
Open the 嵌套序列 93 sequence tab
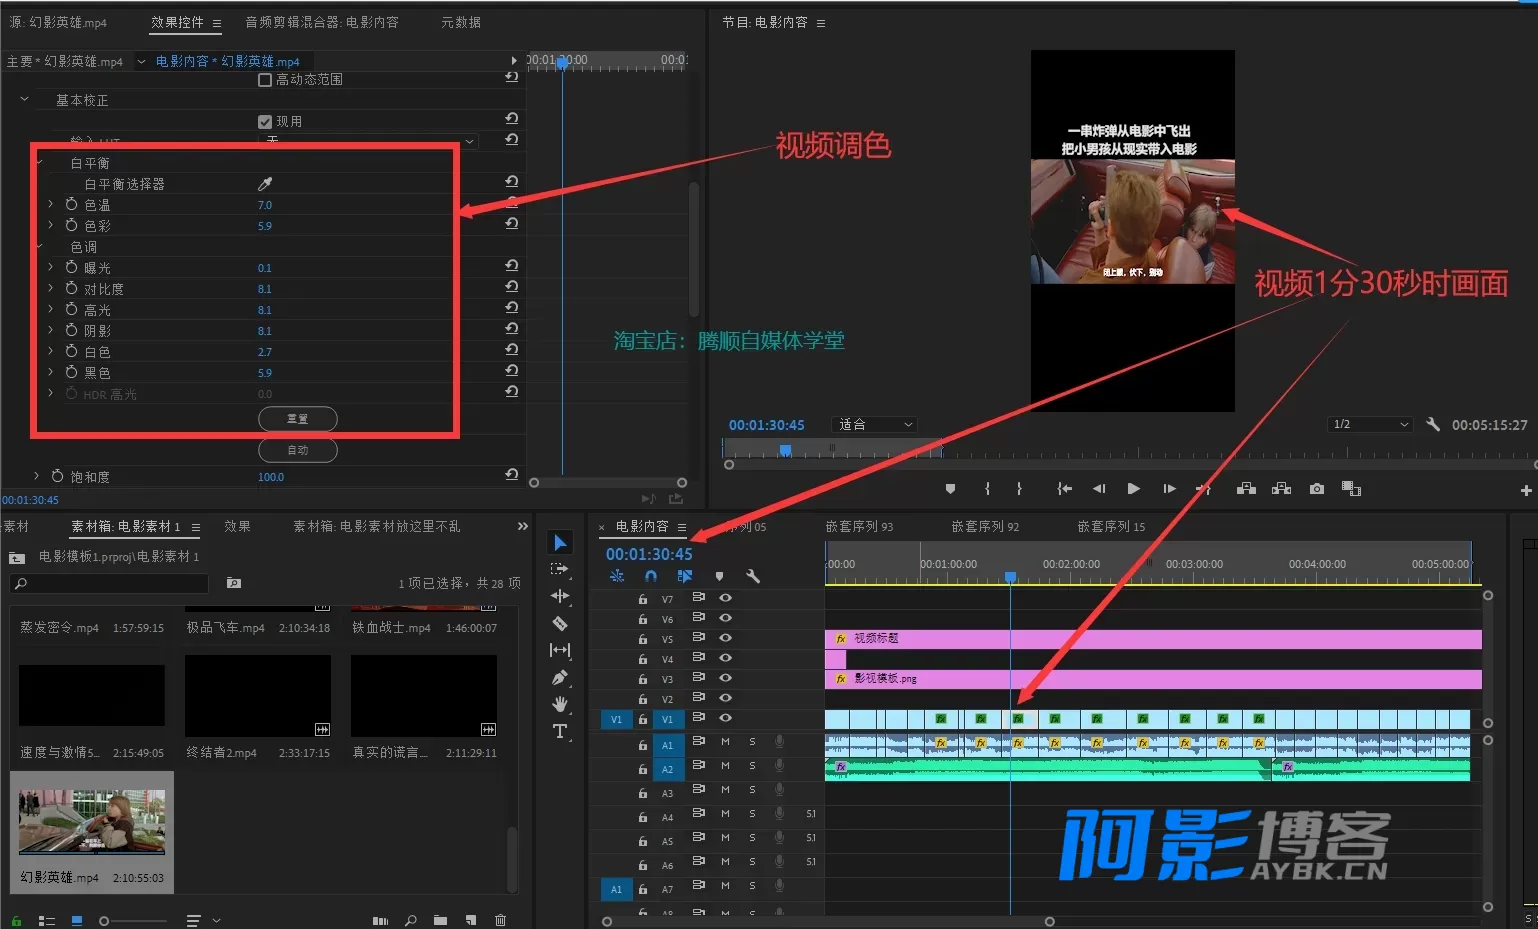click(859, 526)
